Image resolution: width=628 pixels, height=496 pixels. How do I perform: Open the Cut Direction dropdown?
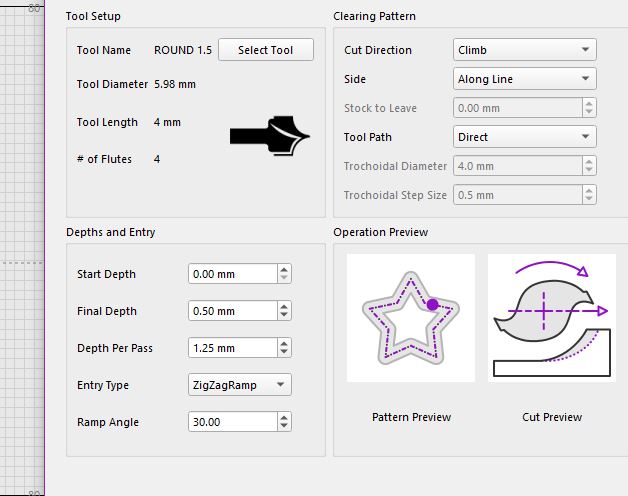(x=524, y=50)
